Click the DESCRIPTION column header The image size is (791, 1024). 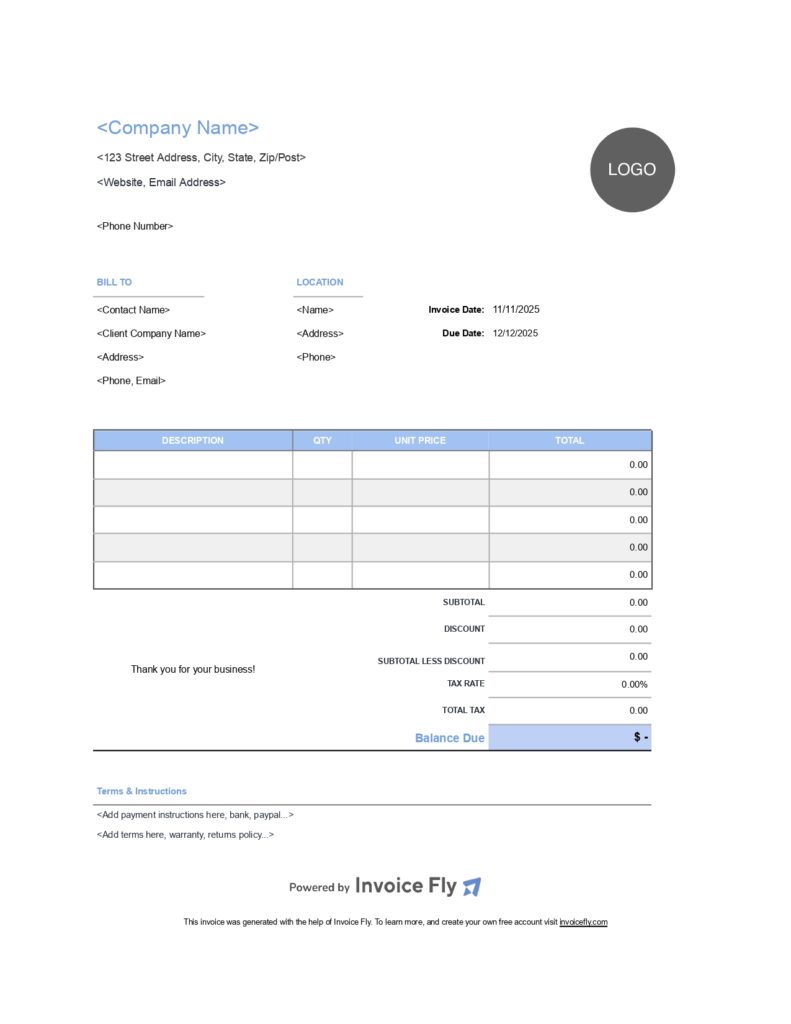(193, 441)
